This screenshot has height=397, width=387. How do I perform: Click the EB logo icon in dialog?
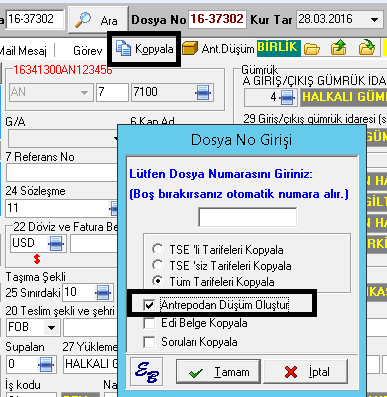click(146, 372)
